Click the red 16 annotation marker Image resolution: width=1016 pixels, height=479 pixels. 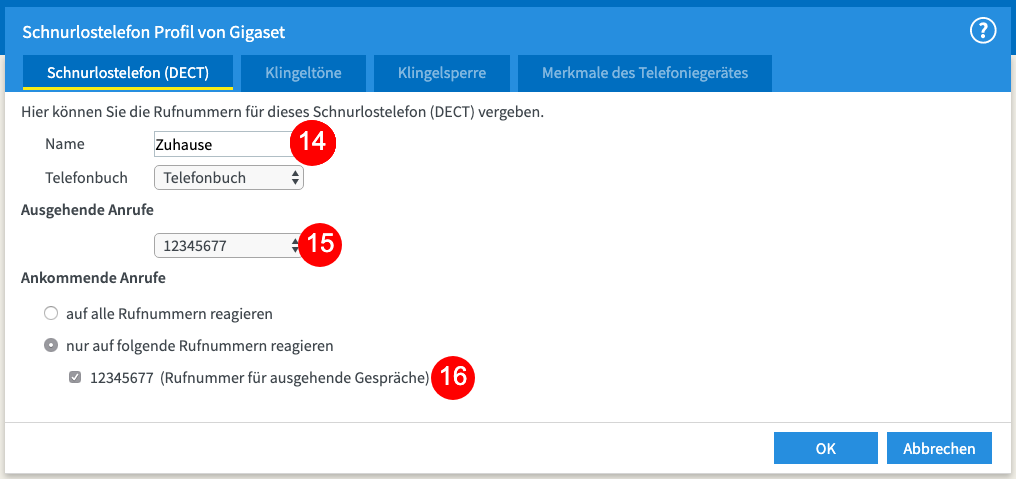452,377
